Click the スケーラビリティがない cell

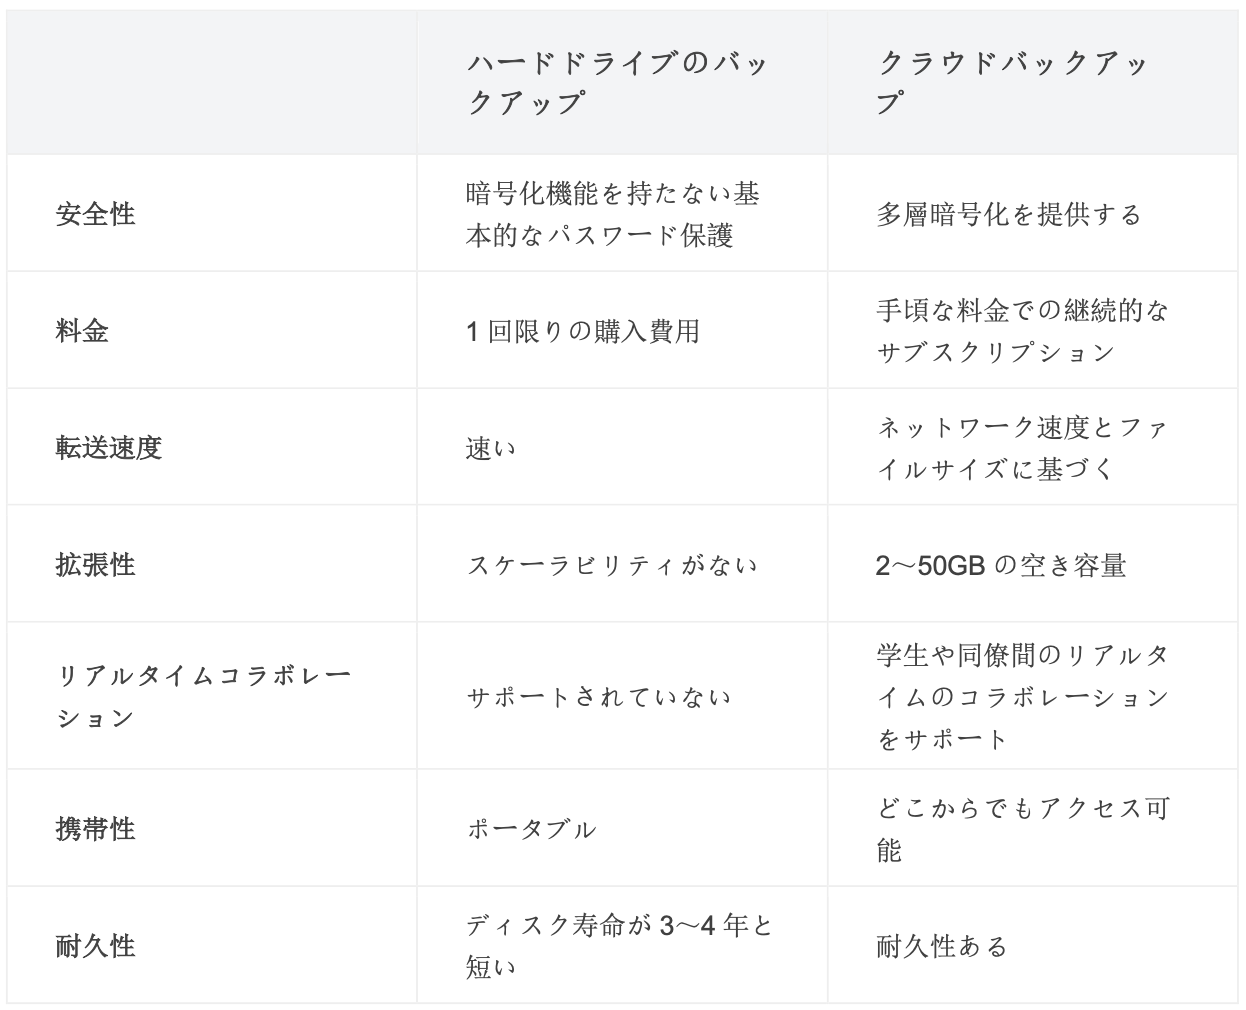[612, 566]
